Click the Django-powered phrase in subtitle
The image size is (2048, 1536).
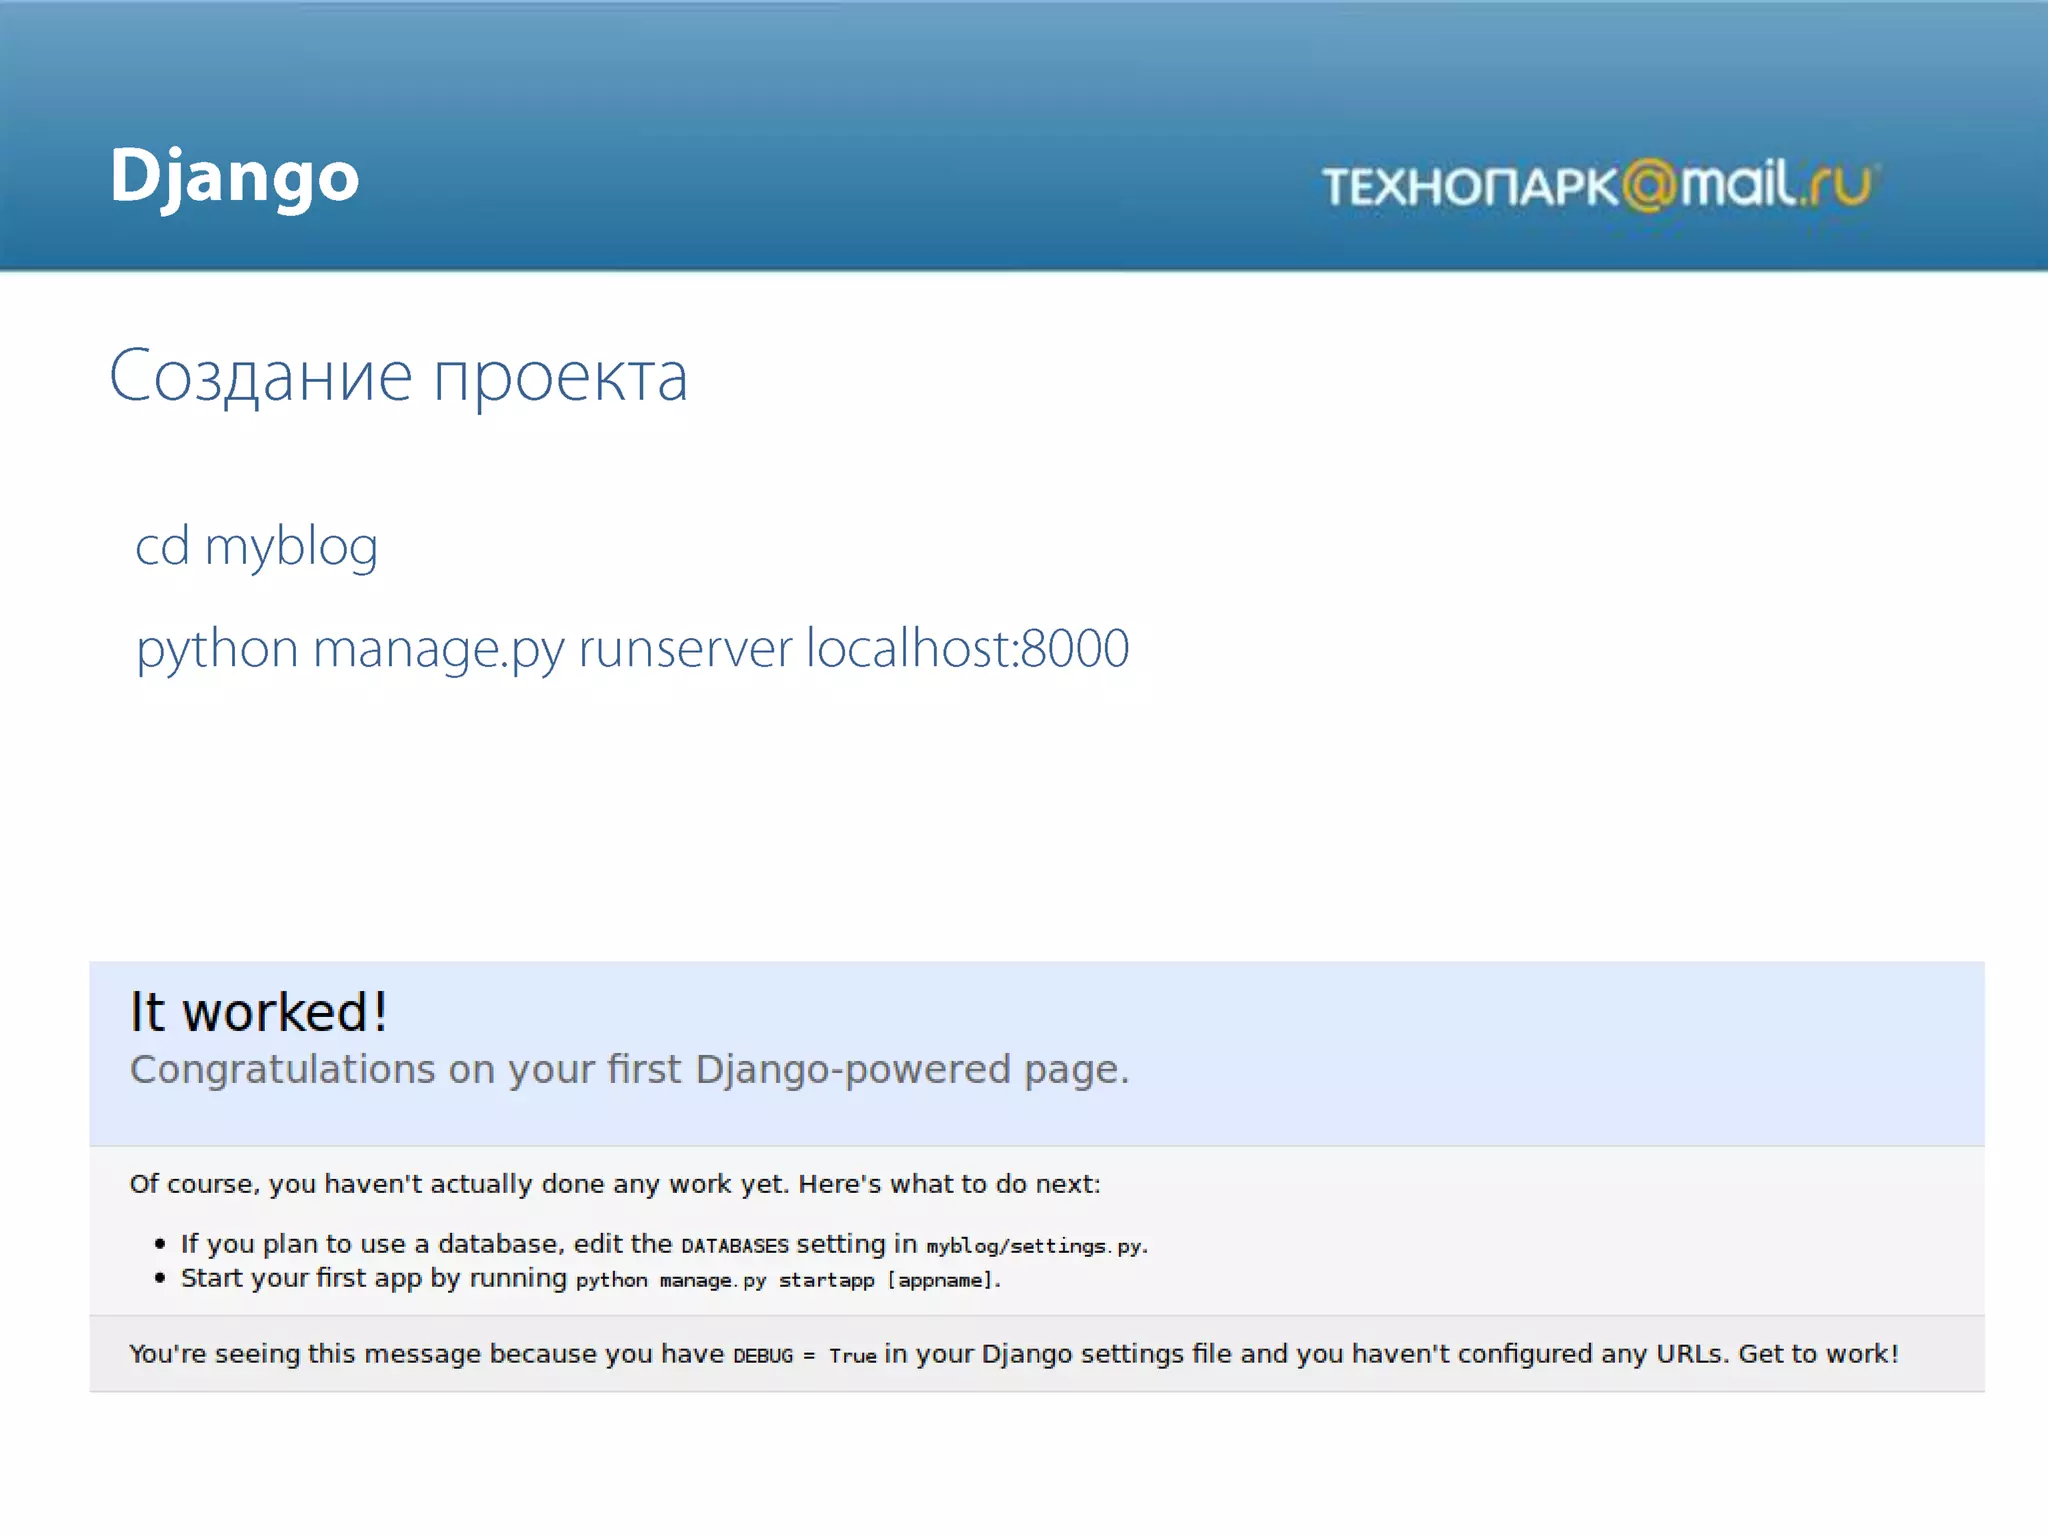853,1070
